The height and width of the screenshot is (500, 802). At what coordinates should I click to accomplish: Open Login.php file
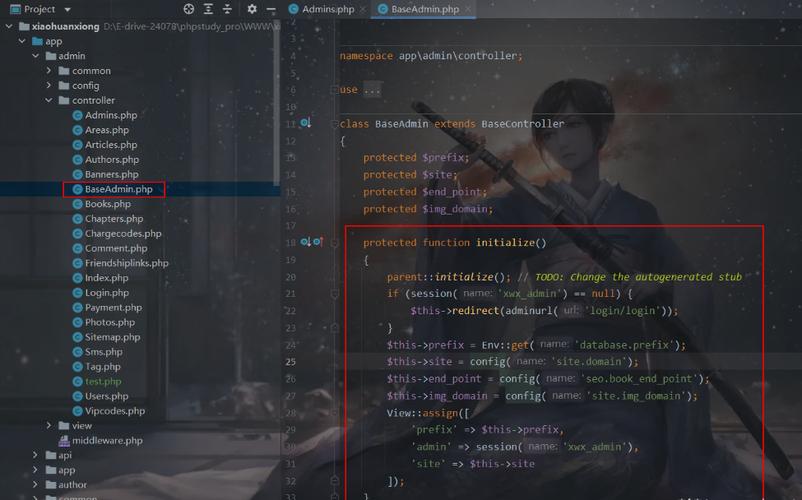(x=106, y=293)
